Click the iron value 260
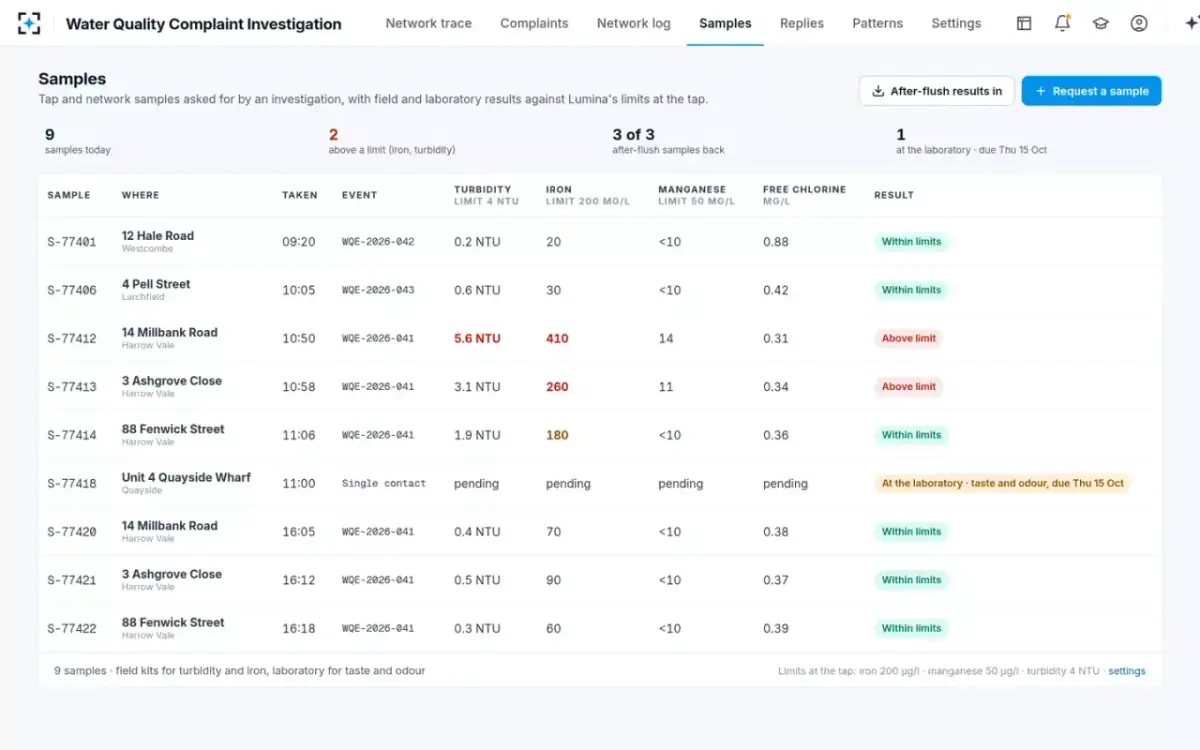Image resolution: width=1200 pixels, height=750 pixels. [557, 387]
